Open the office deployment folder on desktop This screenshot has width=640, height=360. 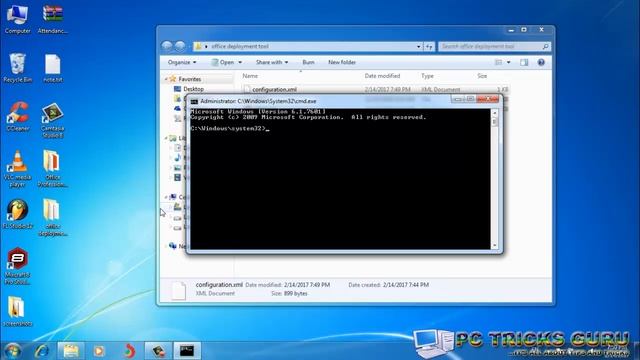53,218
